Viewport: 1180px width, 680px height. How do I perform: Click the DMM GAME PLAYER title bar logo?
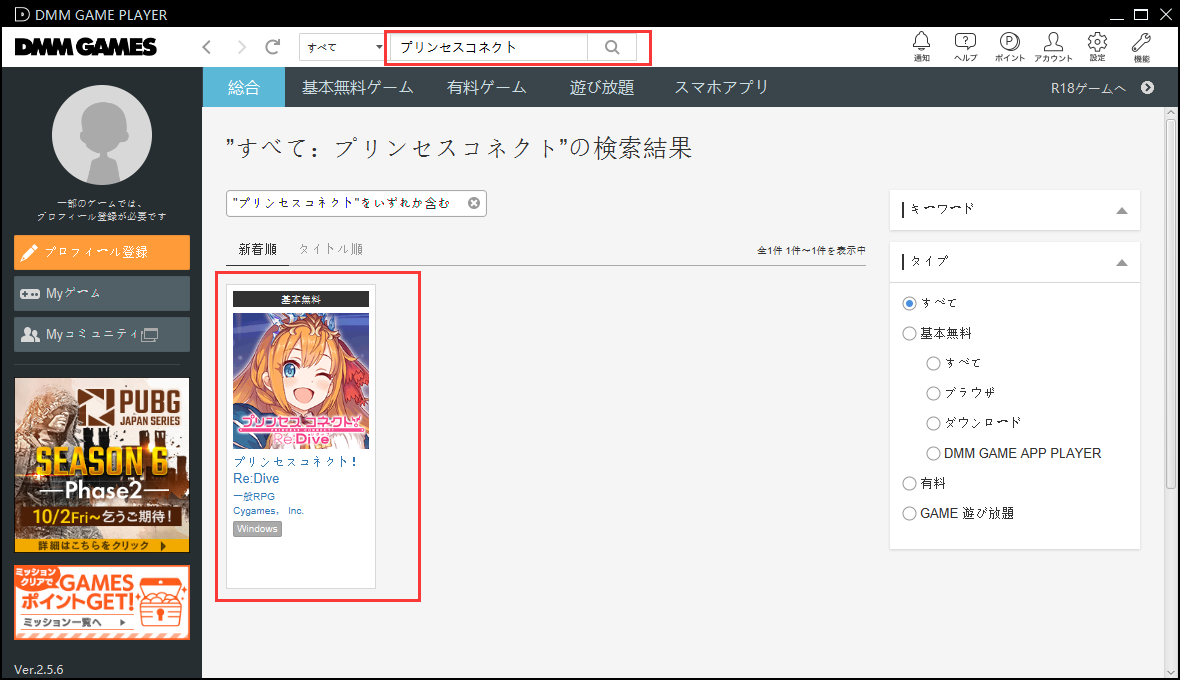[x=23, y=14]
